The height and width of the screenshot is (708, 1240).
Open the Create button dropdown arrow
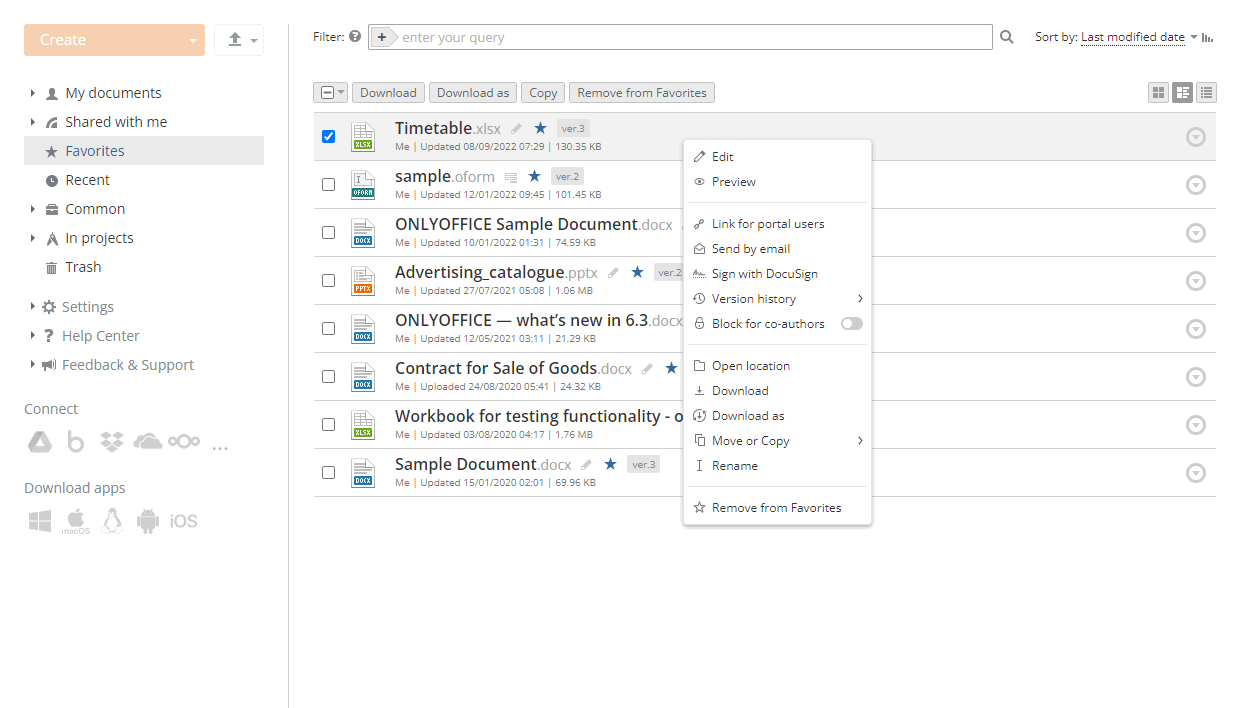coord(192,41)
